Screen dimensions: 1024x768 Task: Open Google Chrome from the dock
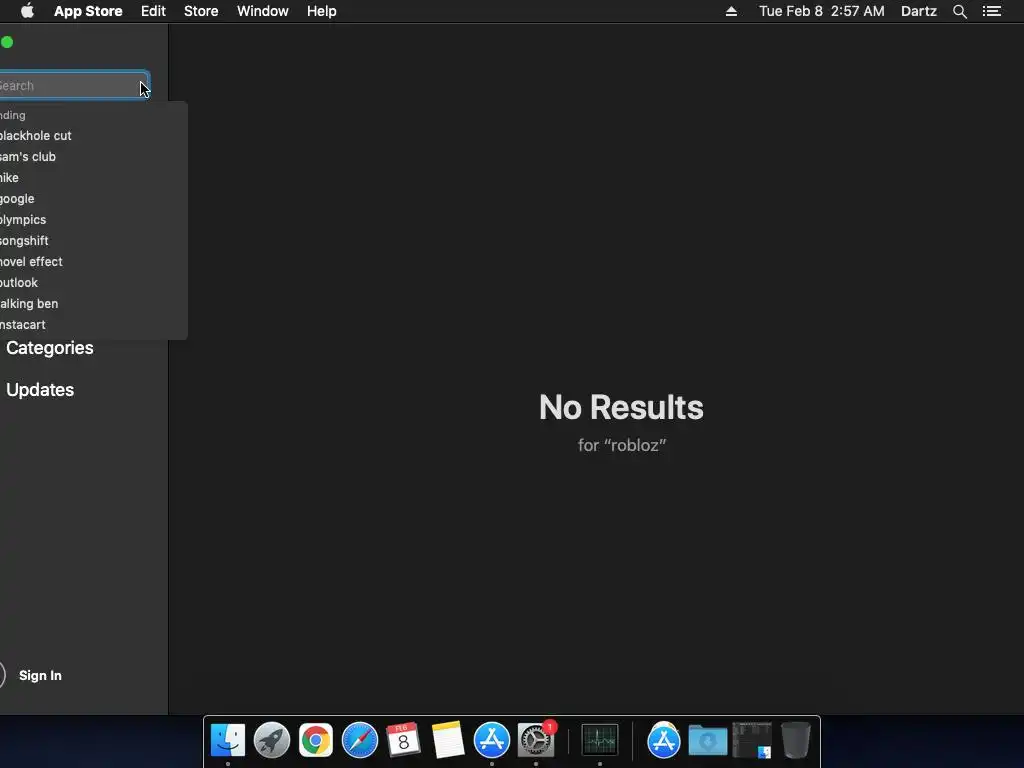pos(315,740)
